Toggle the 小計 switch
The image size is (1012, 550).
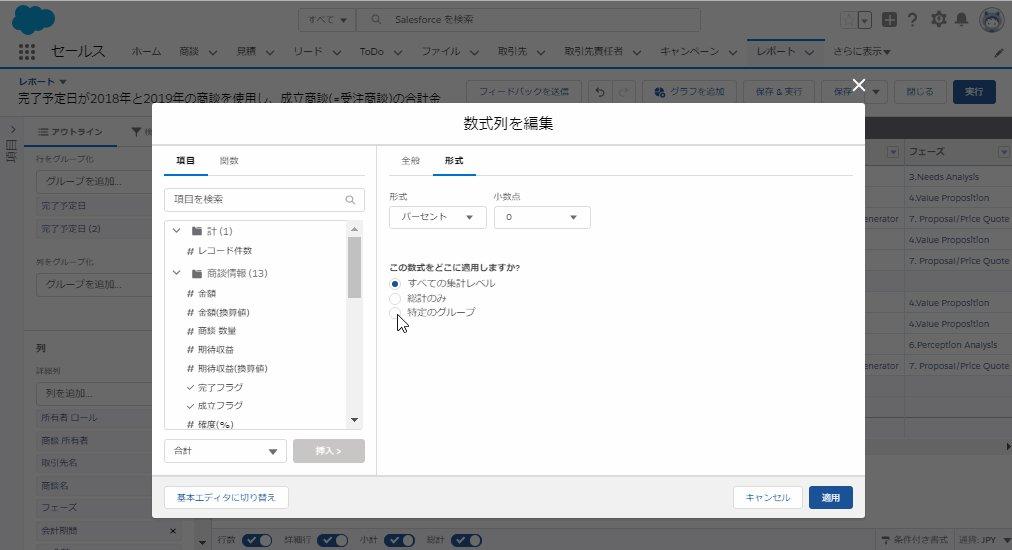pos(400,540)
